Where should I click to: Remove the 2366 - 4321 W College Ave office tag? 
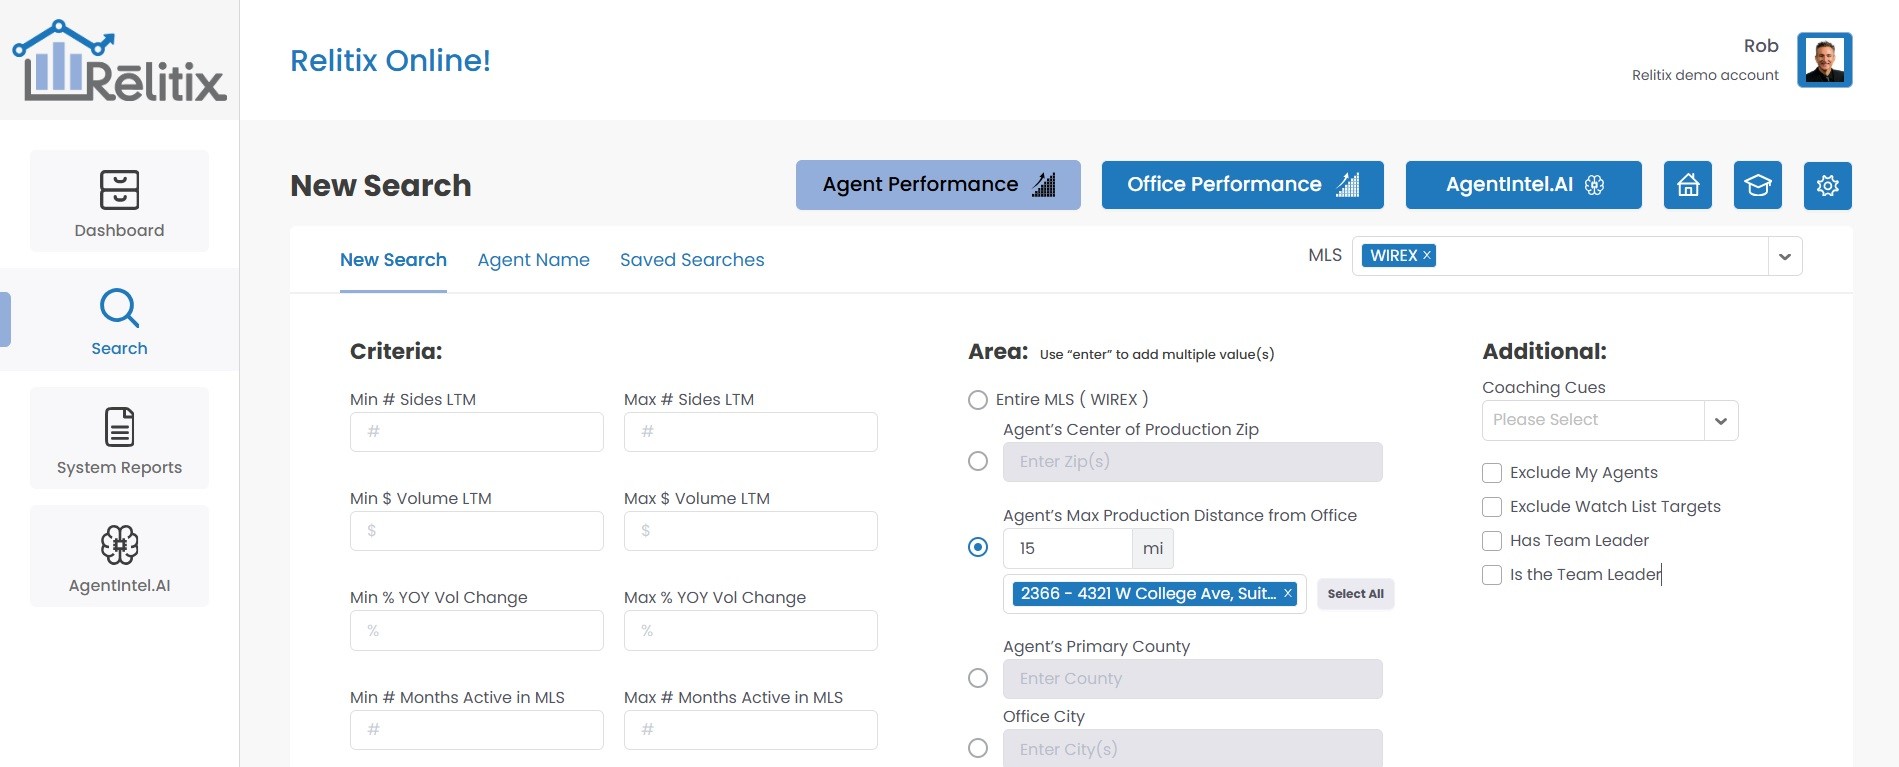(x=1288, y=593)
